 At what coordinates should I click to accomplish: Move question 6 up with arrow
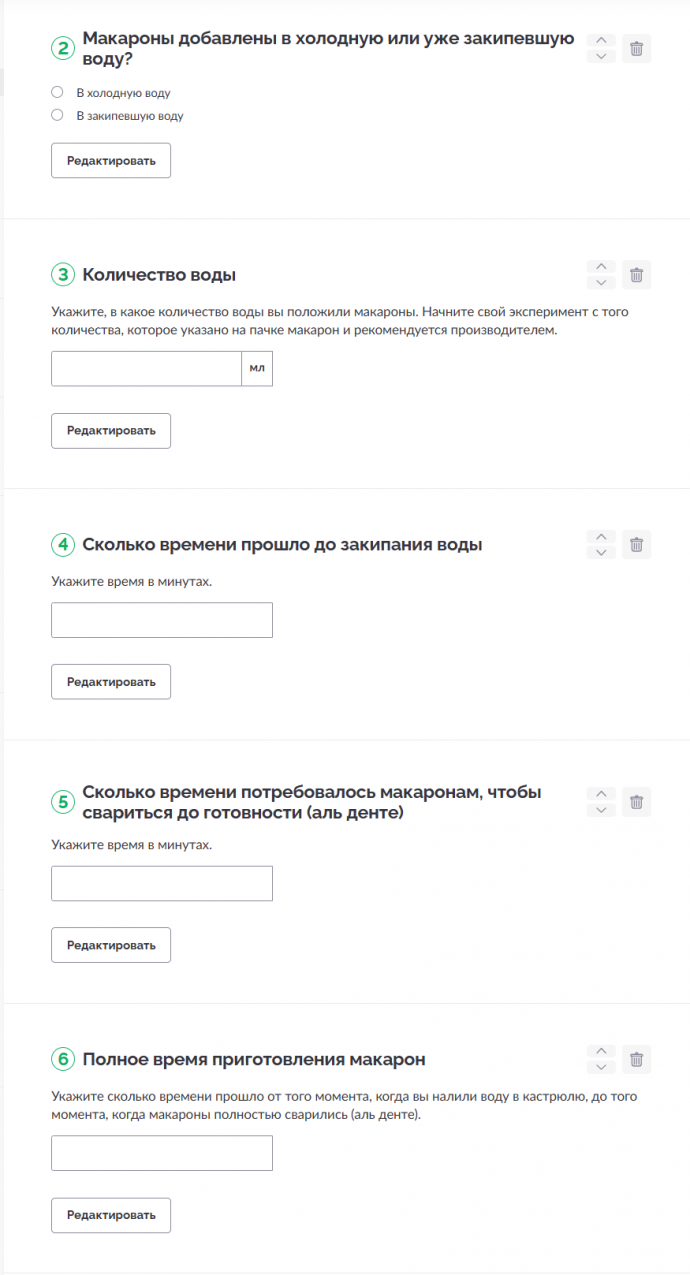click(x=600, y=1051)
